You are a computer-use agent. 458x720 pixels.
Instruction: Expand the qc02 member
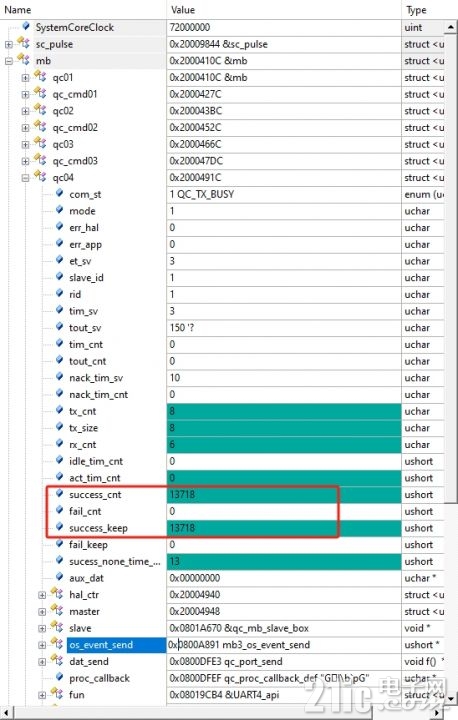pos(25,111)
